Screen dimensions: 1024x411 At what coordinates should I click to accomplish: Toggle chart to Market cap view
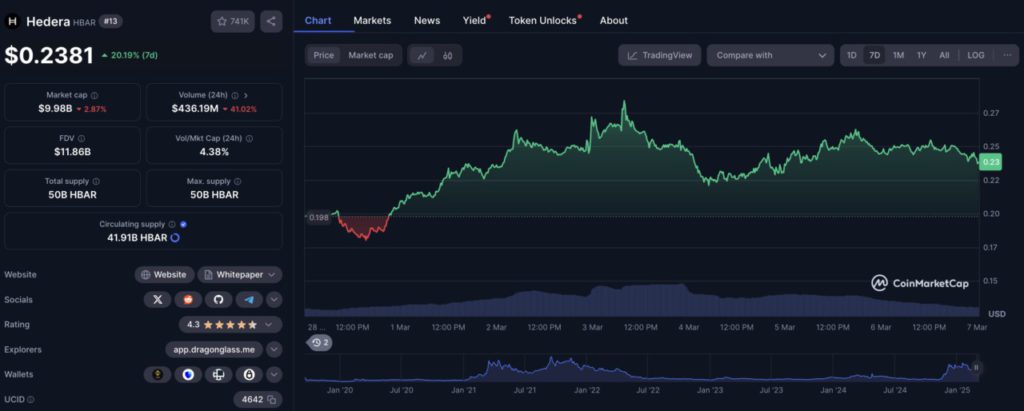pos(371,56)
